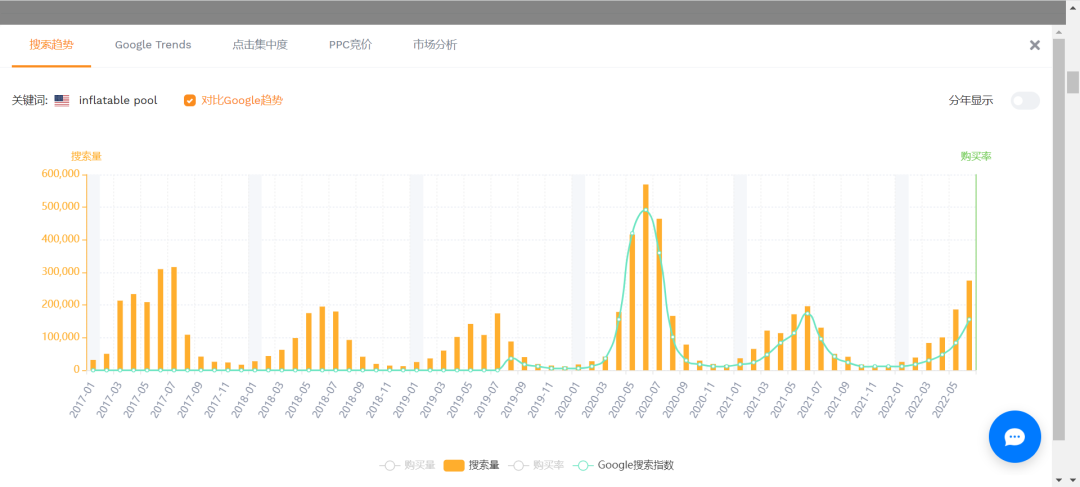The width and height of the screenshot is (1080, 487).
Task: Close the keyword analysis panel
Action: pyautogui.click(x=1035, y=45)
